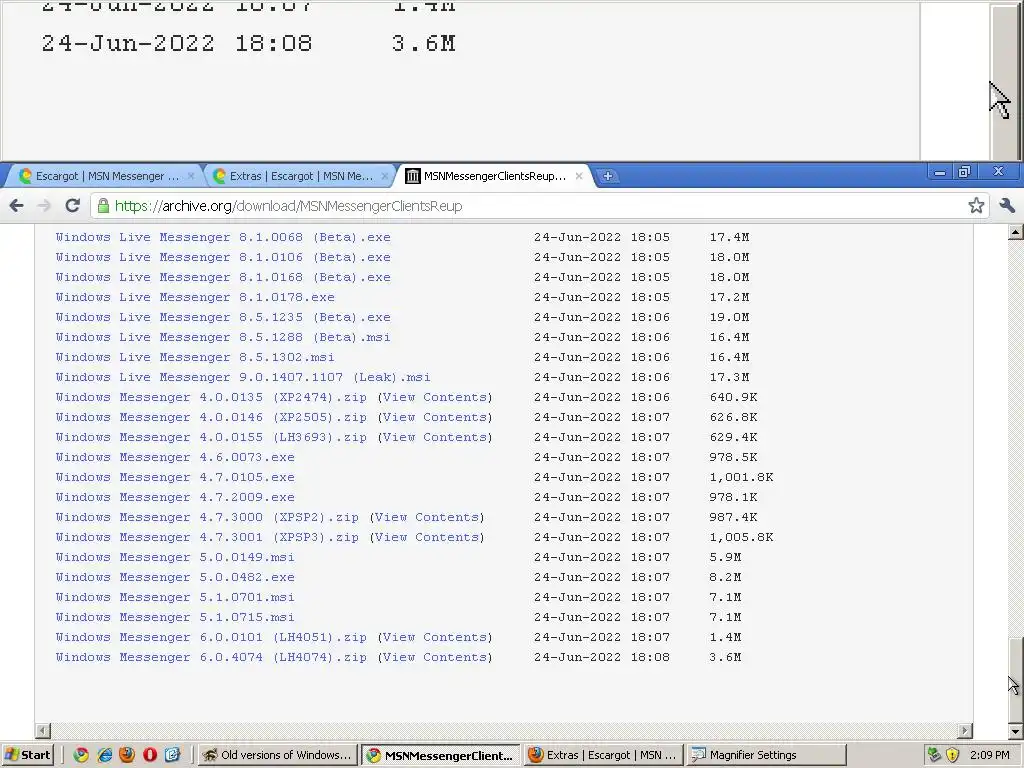Click the 1,005.8K file size text
The height and width of the screenshot is (768, 1024).
(x=741, y=537)
